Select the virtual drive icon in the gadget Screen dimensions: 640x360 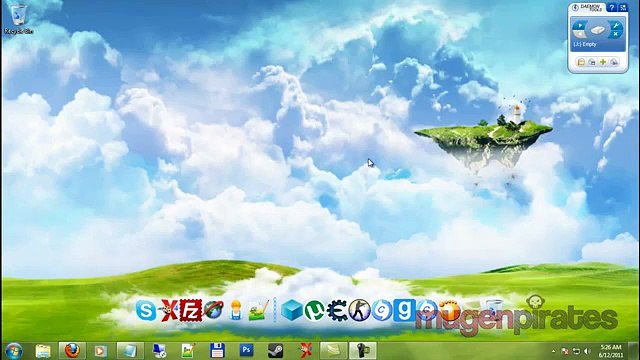point(598,30)
